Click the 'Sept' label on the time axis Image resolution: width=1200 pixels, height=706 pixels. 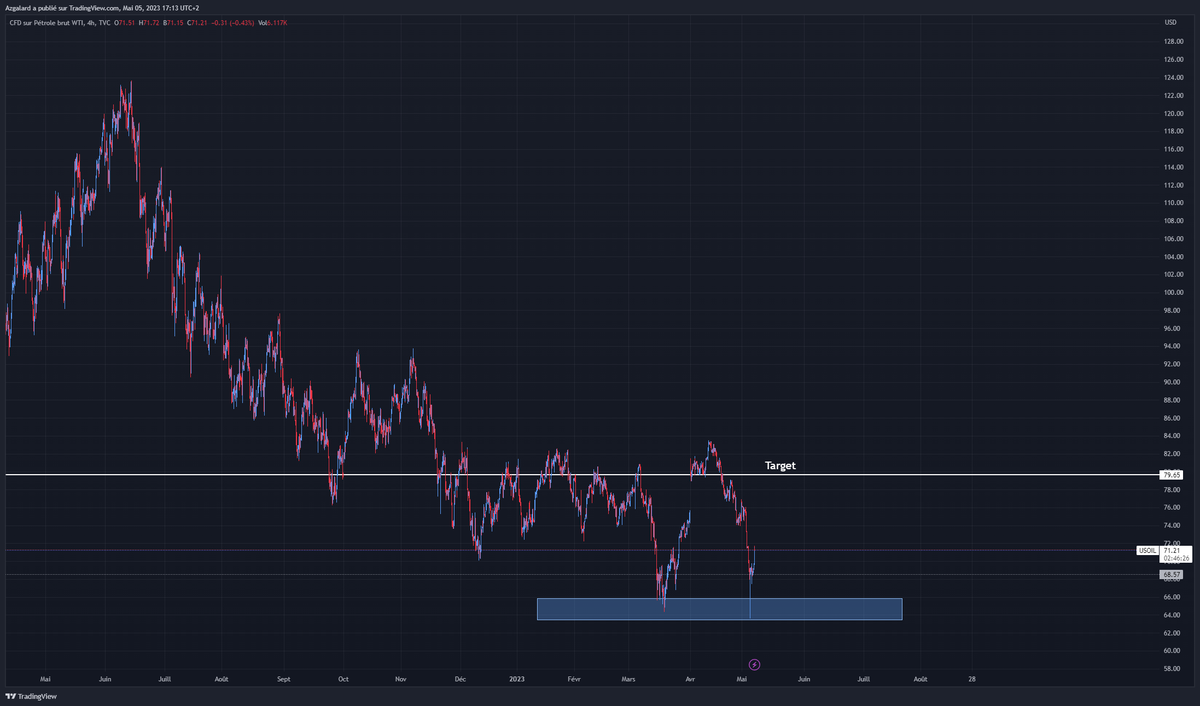[284, 679]
